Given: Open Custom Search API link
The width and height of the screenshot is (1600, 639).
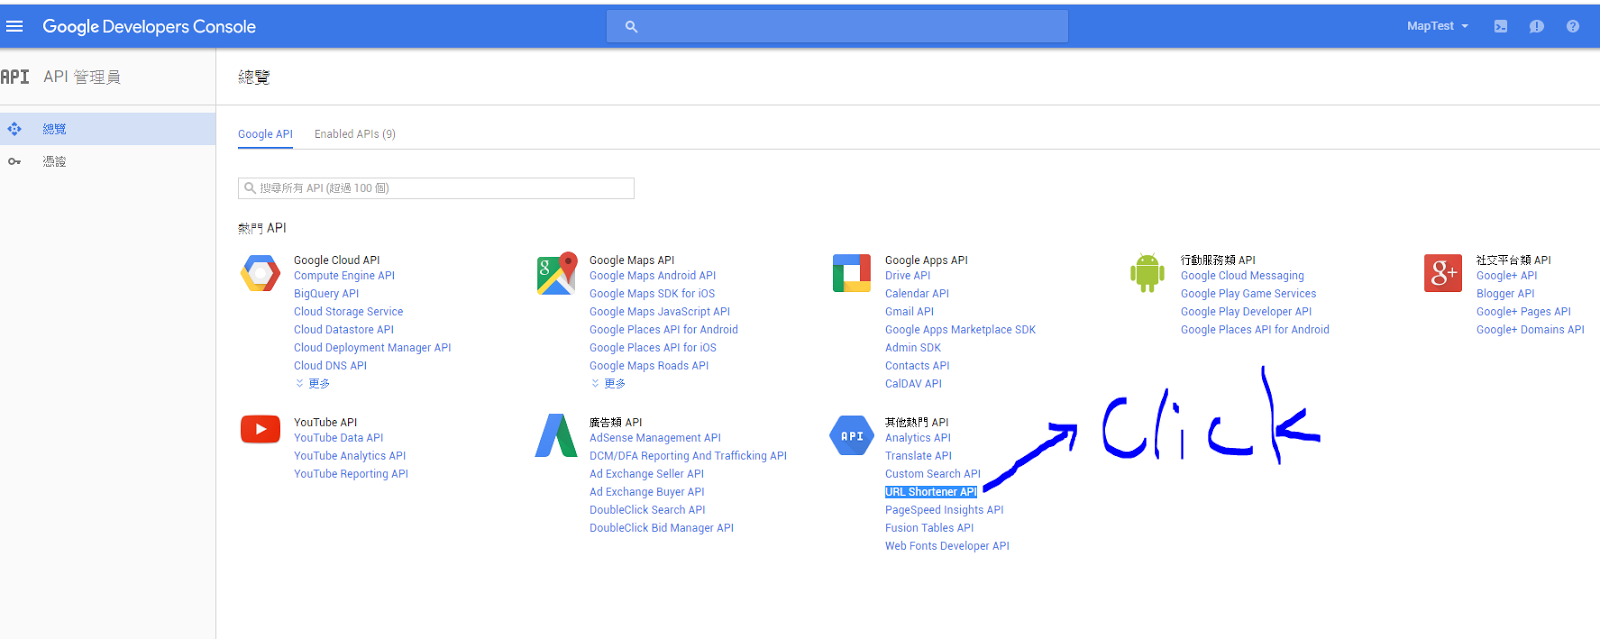Looking at the screenshot, I should click(933, 474).
